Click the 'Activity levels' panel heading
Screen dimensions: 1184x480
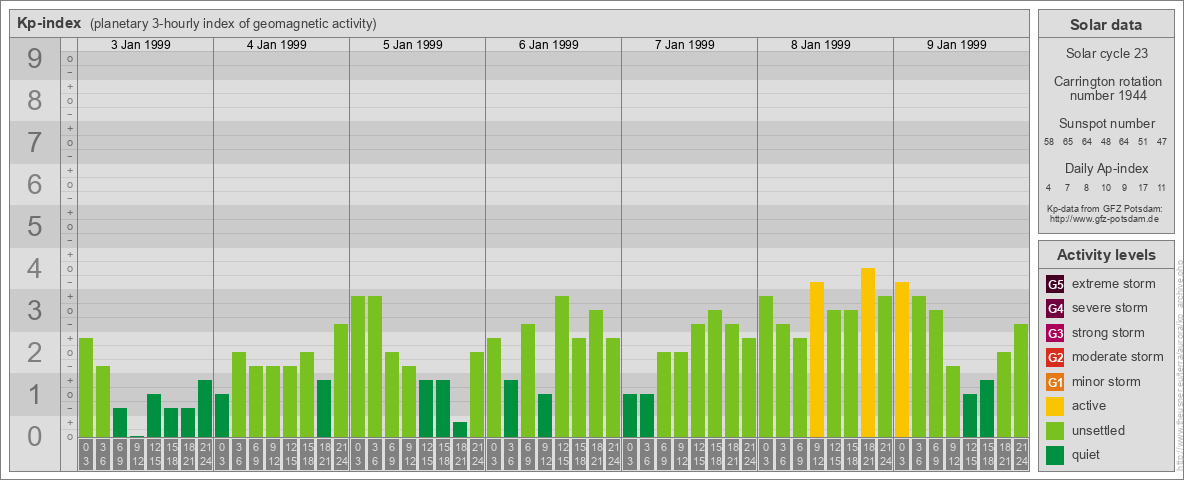click(x=1106, y=255)
